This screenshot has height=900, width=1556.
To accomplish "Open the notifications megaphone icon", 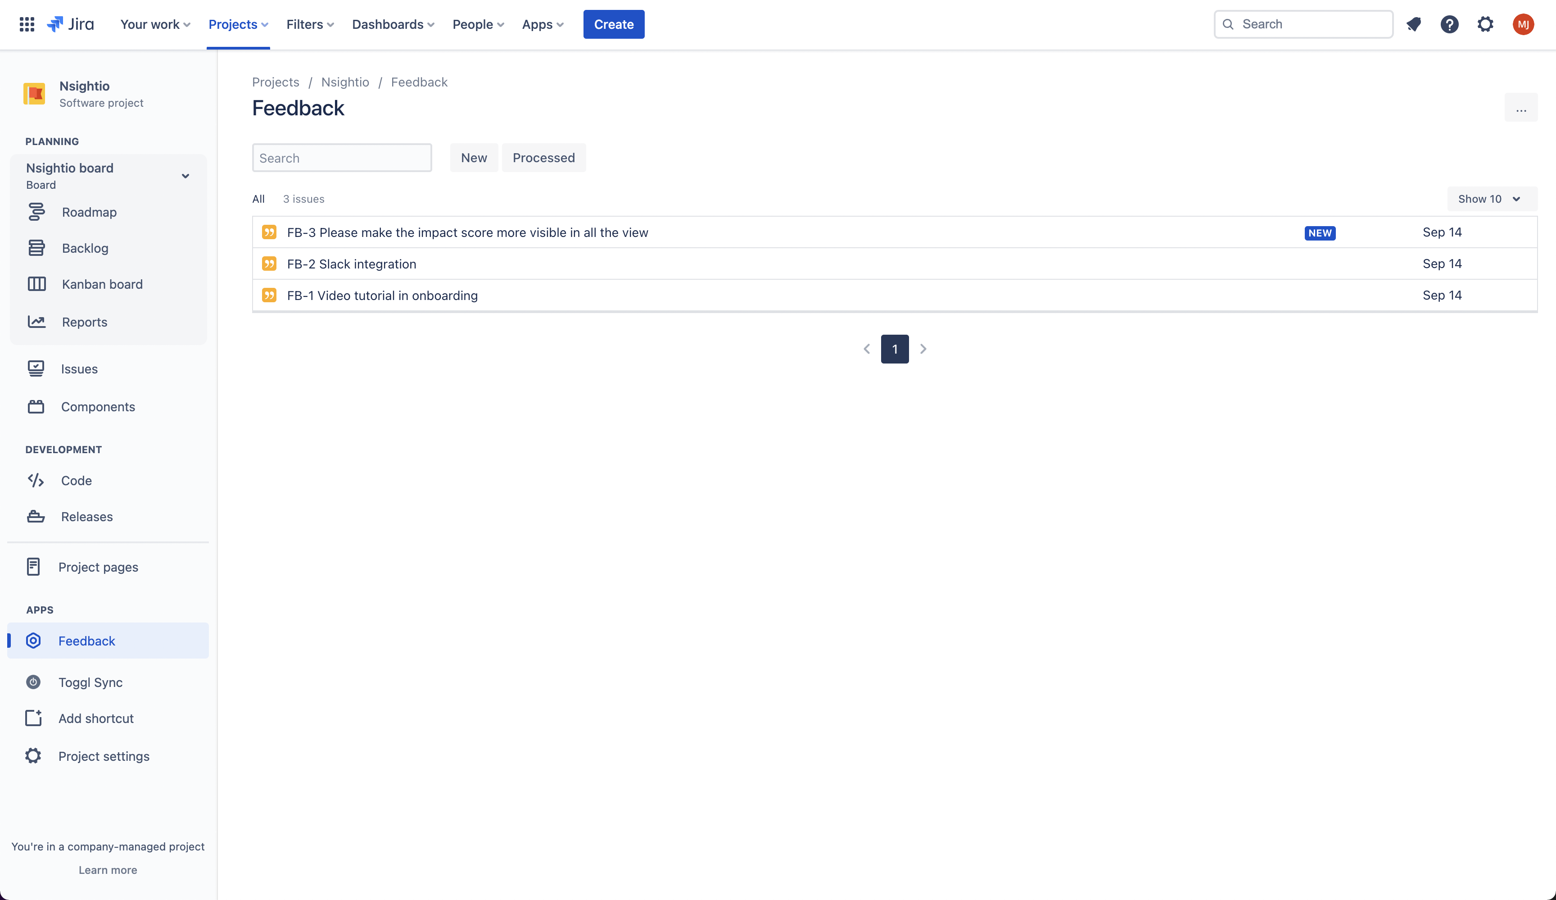I will pos(1414,24).
